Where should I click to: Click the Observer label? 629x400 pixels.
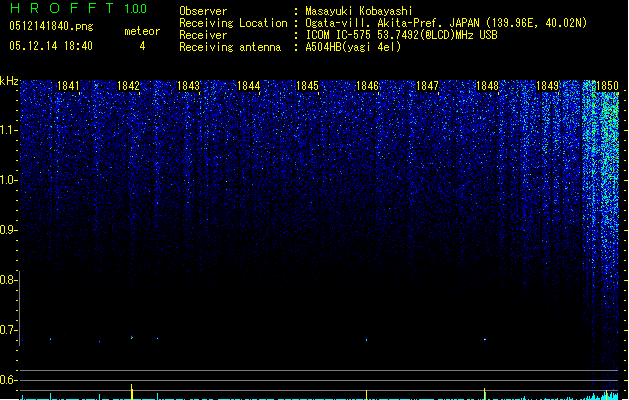click(x=203, y=11)
